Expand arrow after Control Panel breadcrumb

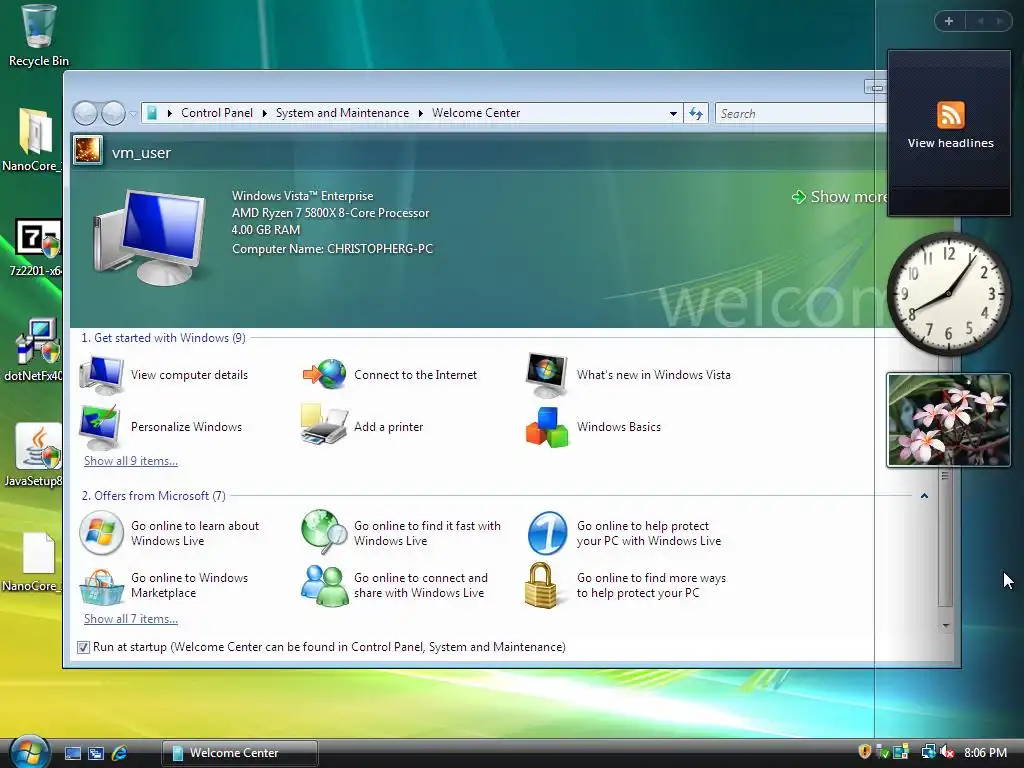coord(264,113)
